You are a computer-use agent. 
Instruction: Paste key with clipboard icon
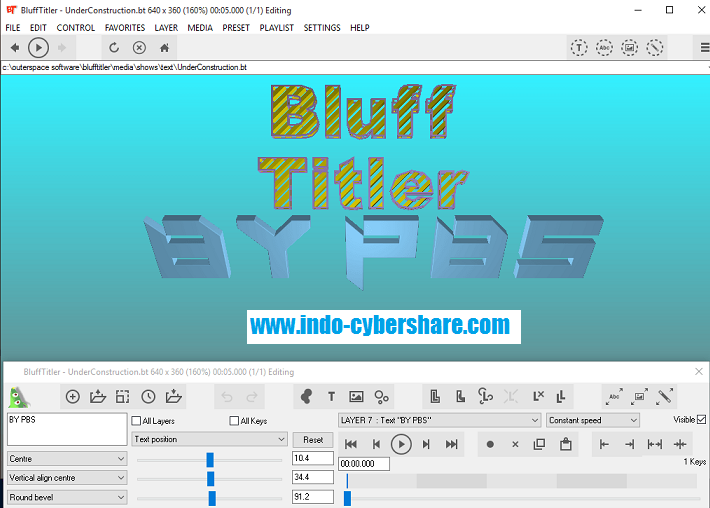coord(566,444)
